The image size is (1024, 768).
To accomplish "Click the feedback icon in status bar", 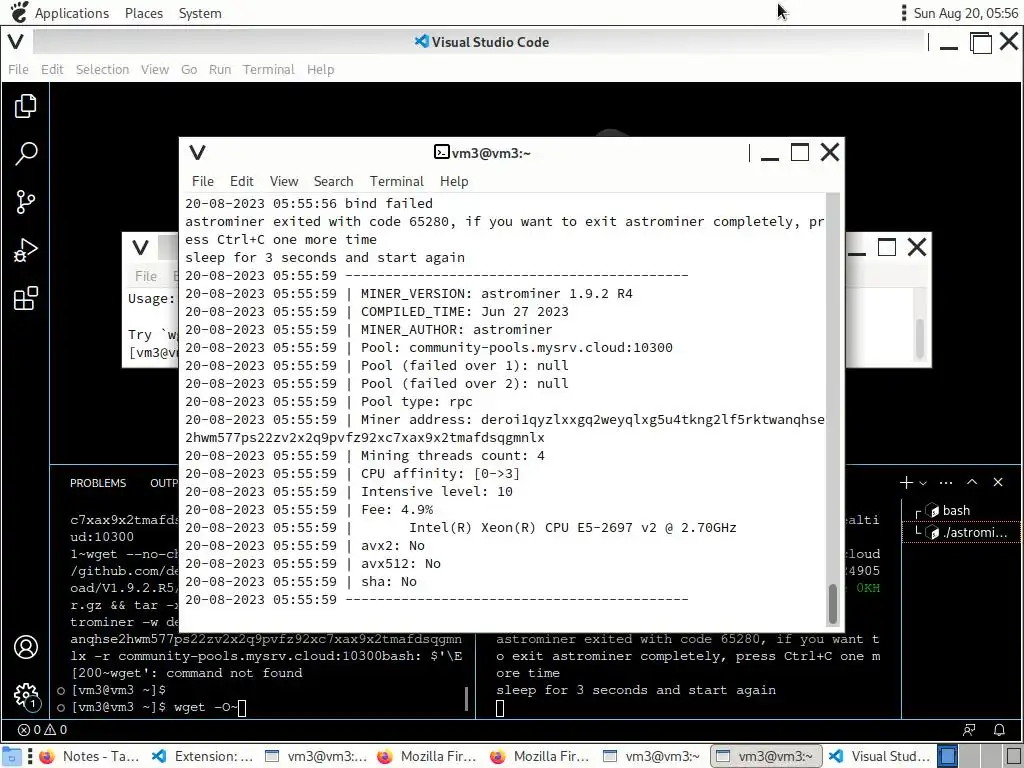I will (x=969, y=729).
